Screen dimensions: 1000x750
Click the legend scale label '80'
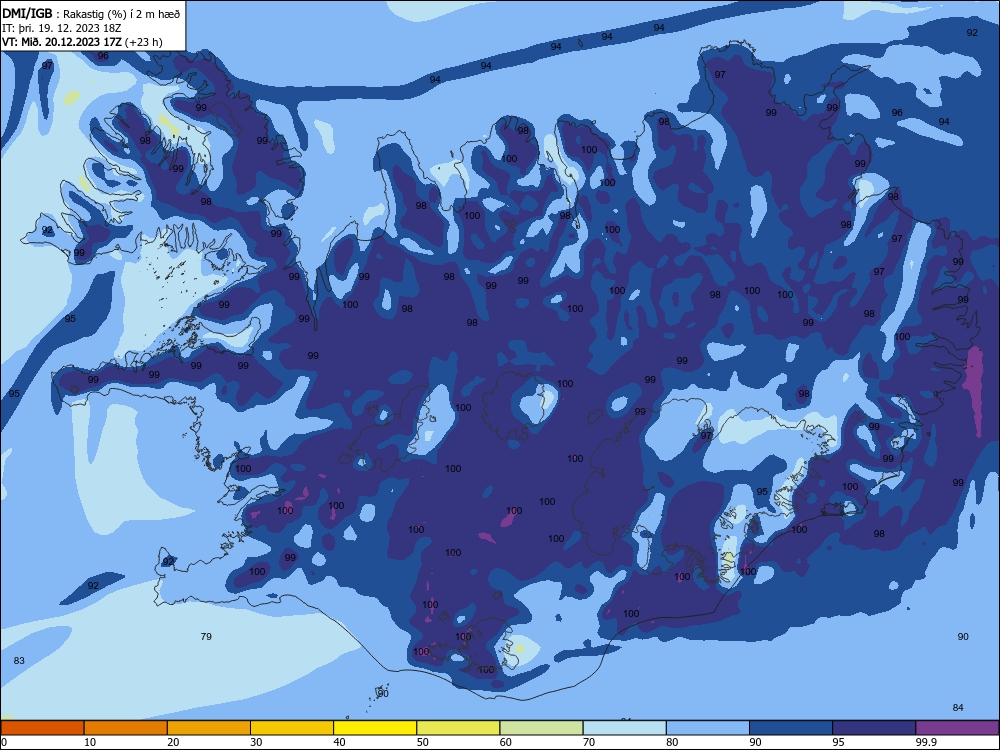pyautogui.click(x=672, y=742)
